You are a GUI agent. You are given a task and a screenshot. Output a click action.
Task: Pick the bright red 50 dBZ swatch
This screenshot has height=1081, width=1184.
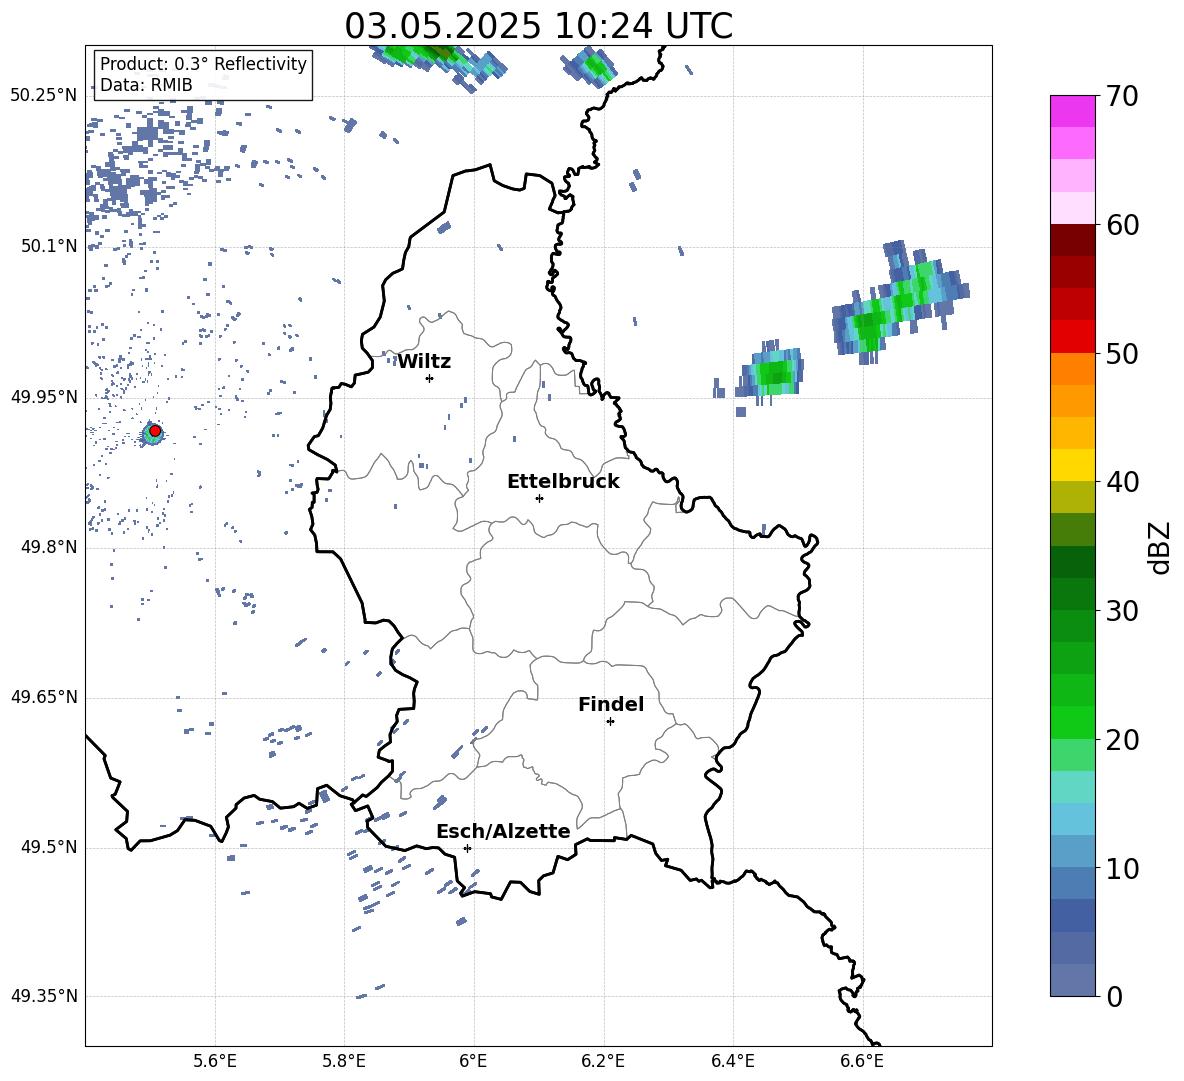click(x=1072, y=337)
